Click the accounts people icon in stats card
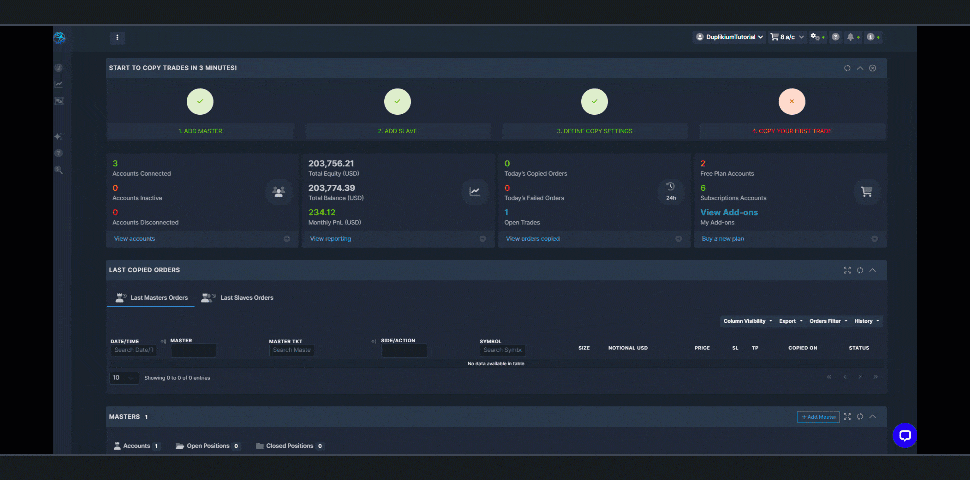 279,192
